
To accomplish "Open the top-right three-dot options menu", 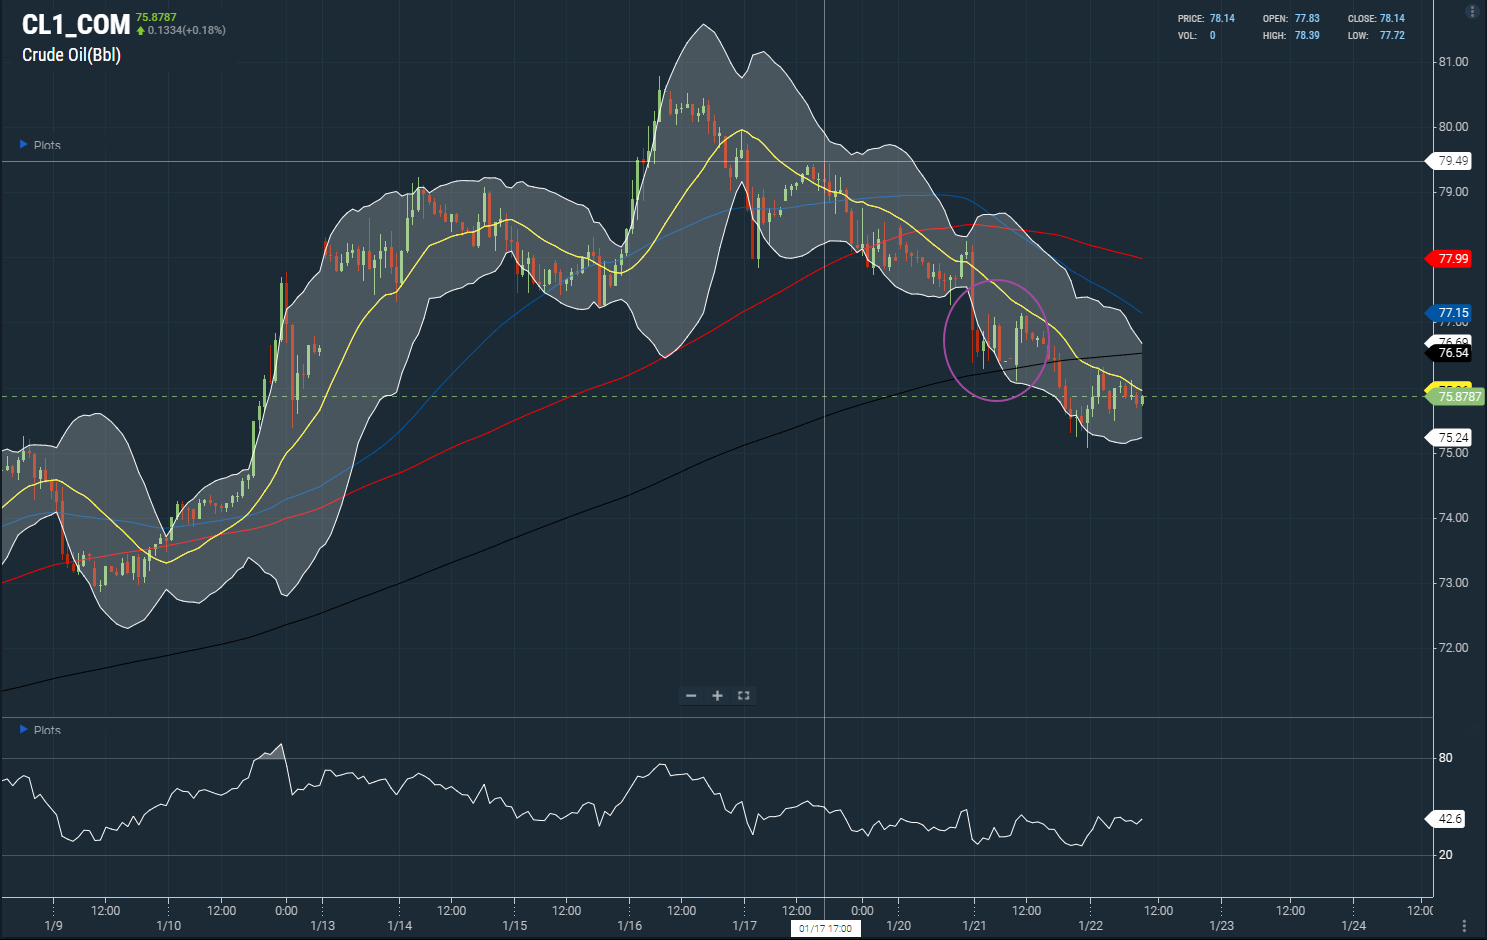I will (1472, 12).
